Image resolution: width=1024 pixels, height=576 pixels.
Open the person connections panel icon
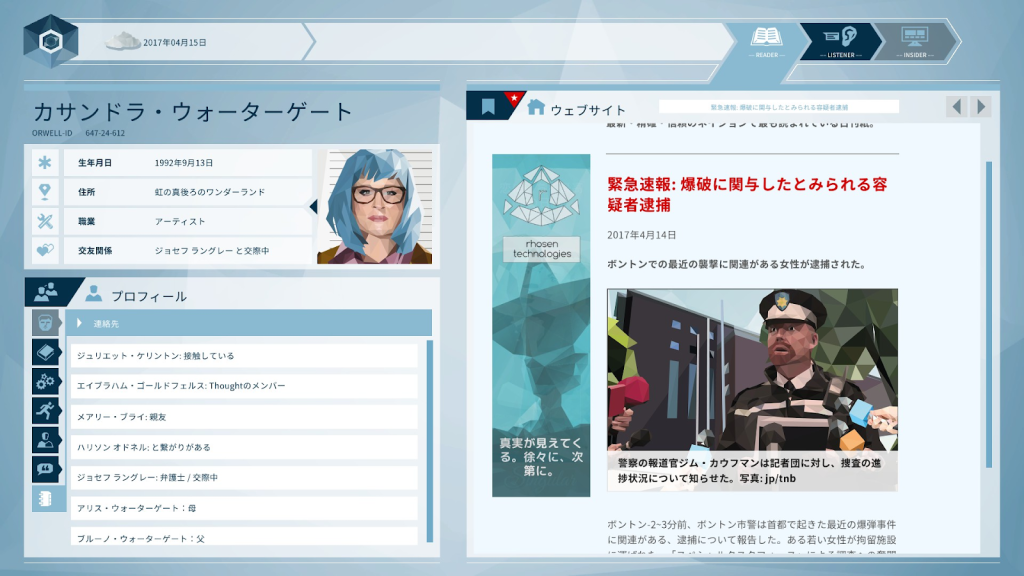pos(45,293)
